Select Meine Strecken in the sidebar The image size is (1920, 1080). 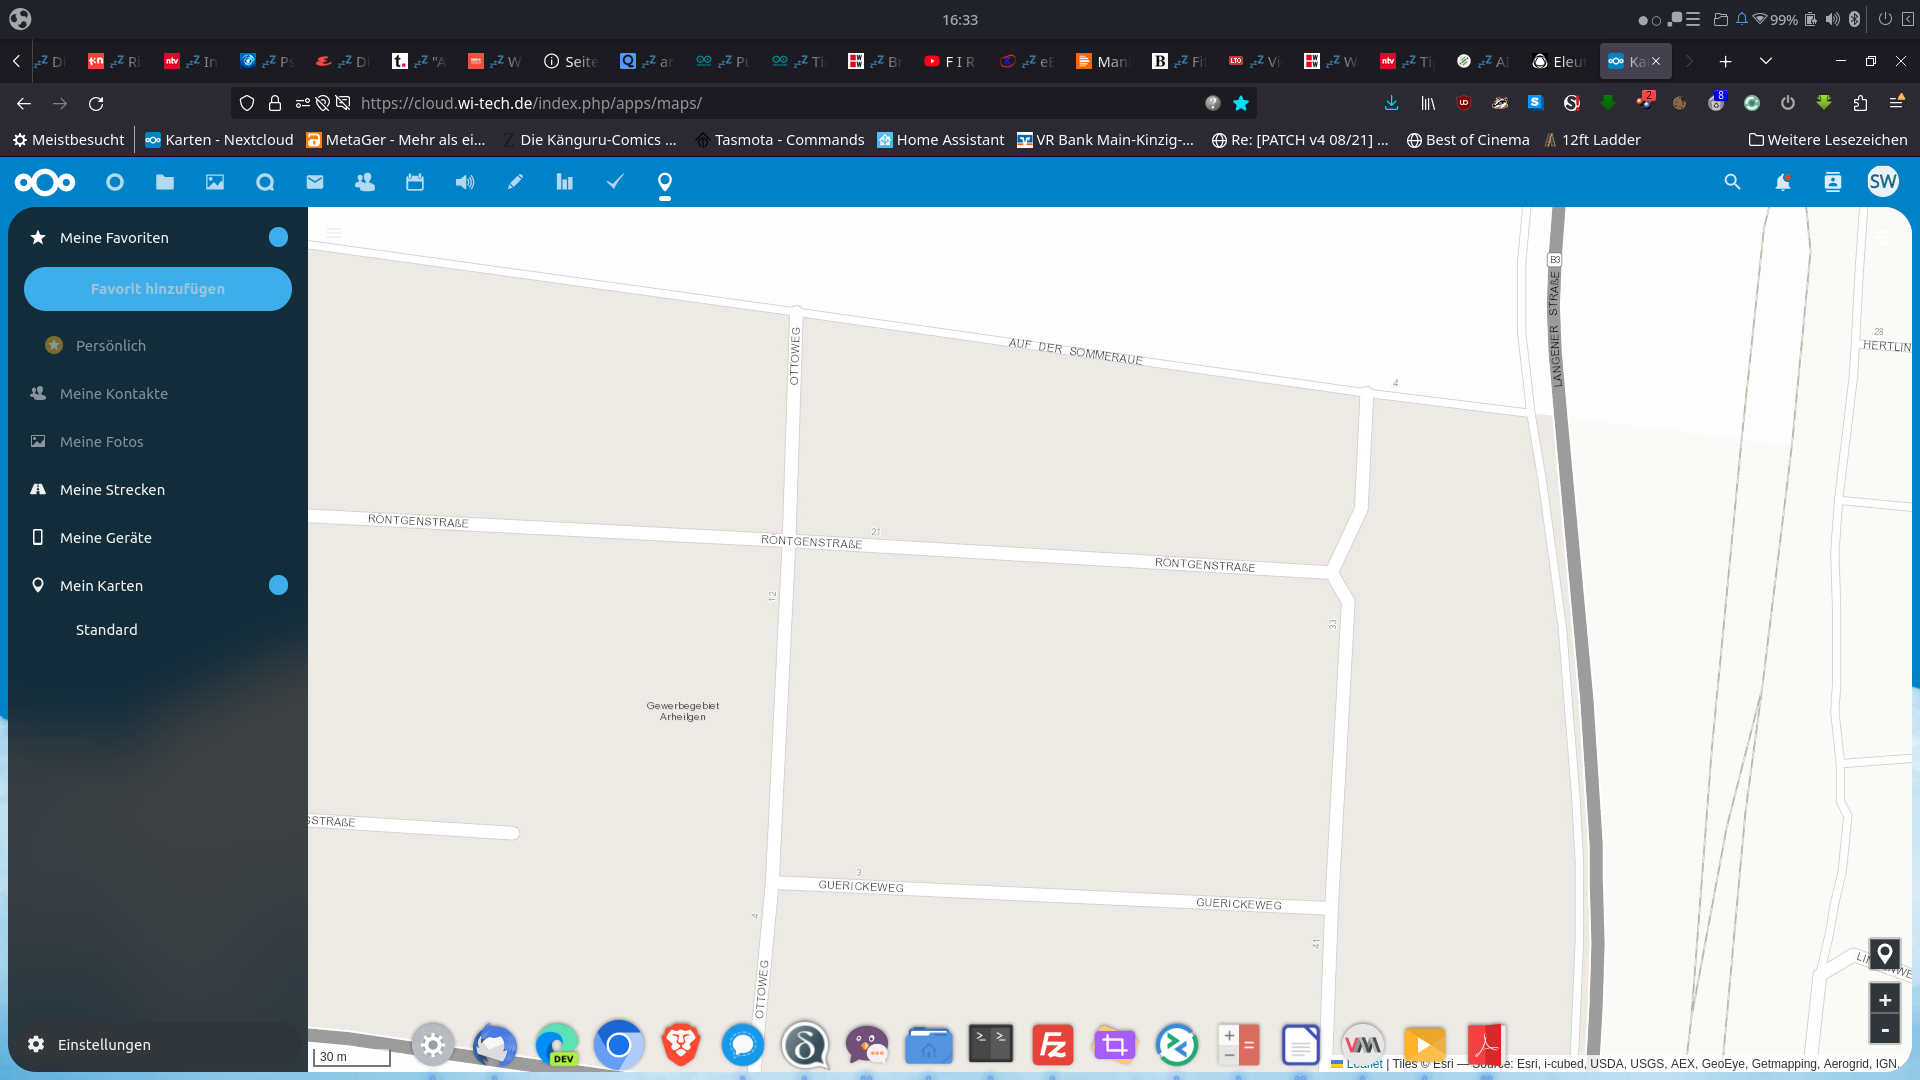(112, 489)
